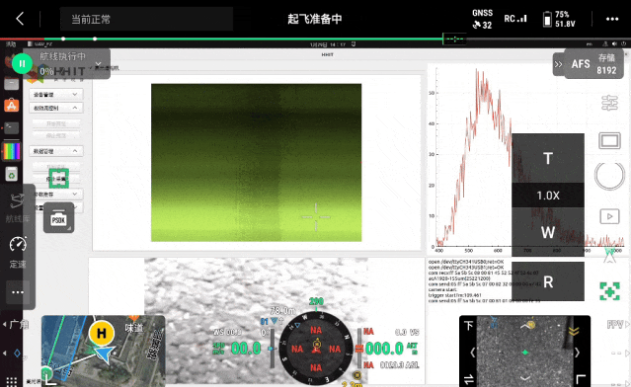Zoom out with the W button
This screenshot has width=631, height=387.
[x=548, y=232]
